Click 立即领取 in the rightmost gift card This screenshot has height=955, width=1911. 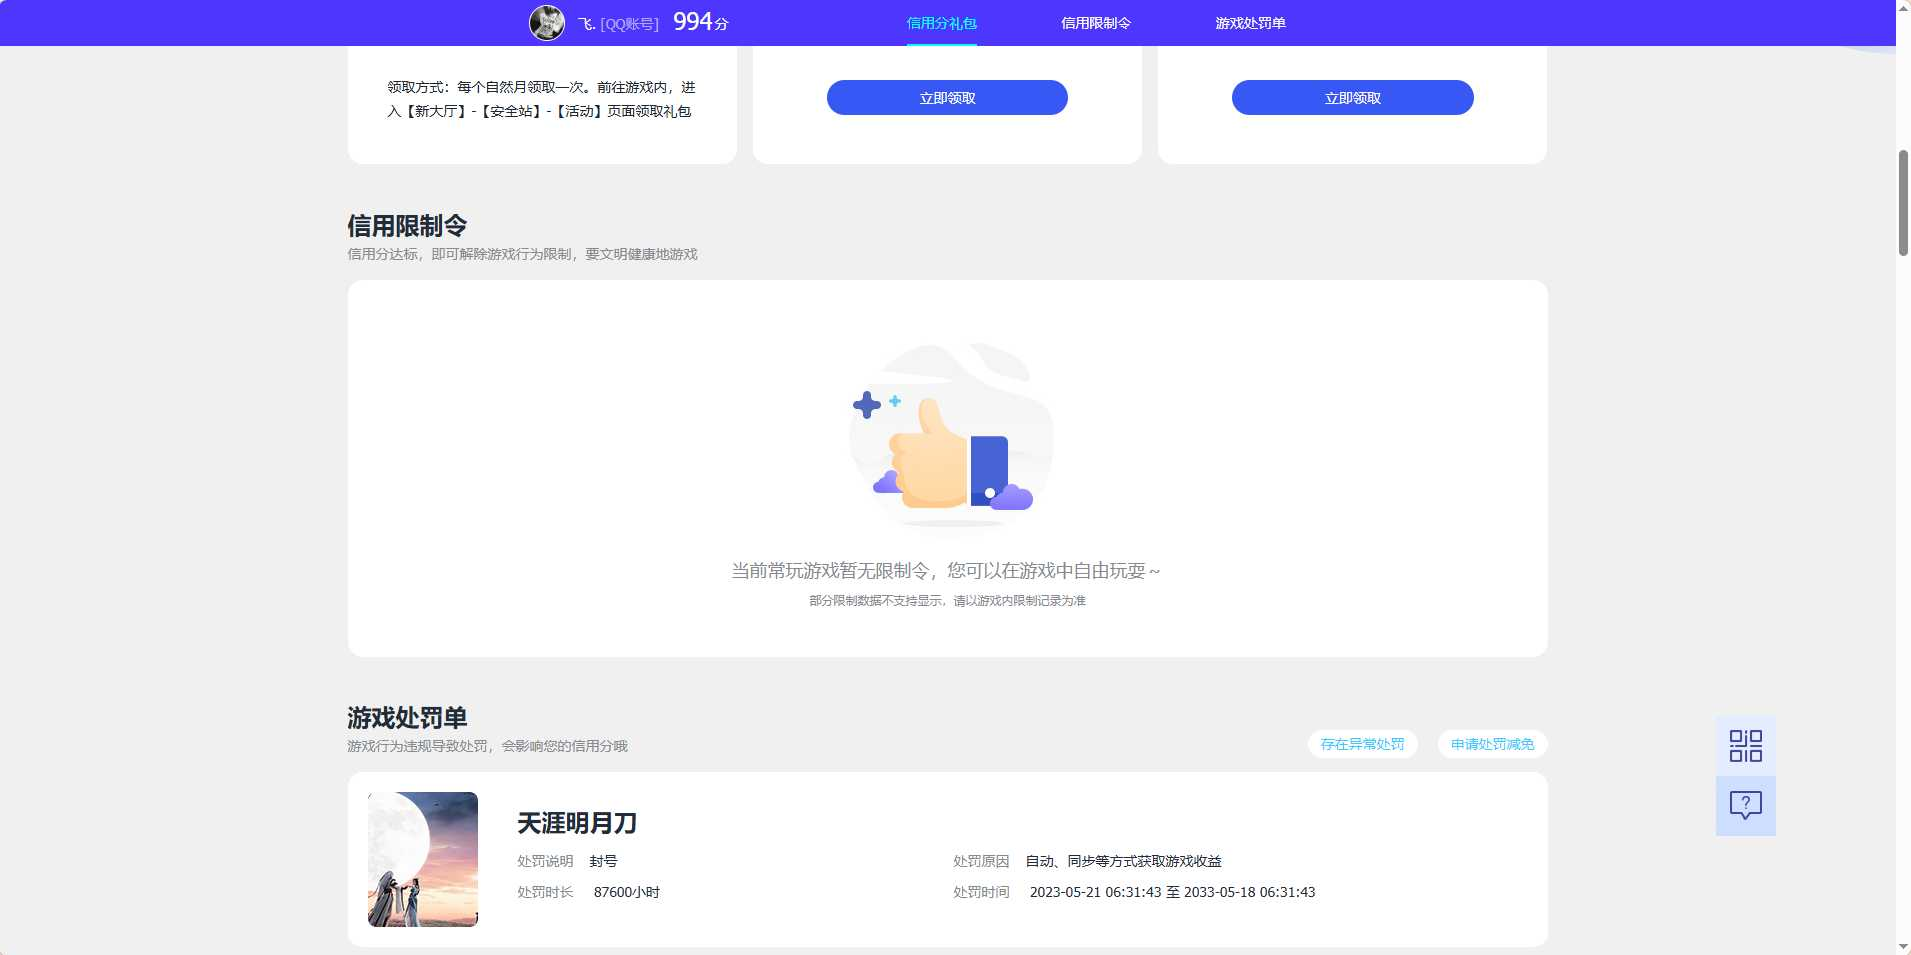point(1352,98)
